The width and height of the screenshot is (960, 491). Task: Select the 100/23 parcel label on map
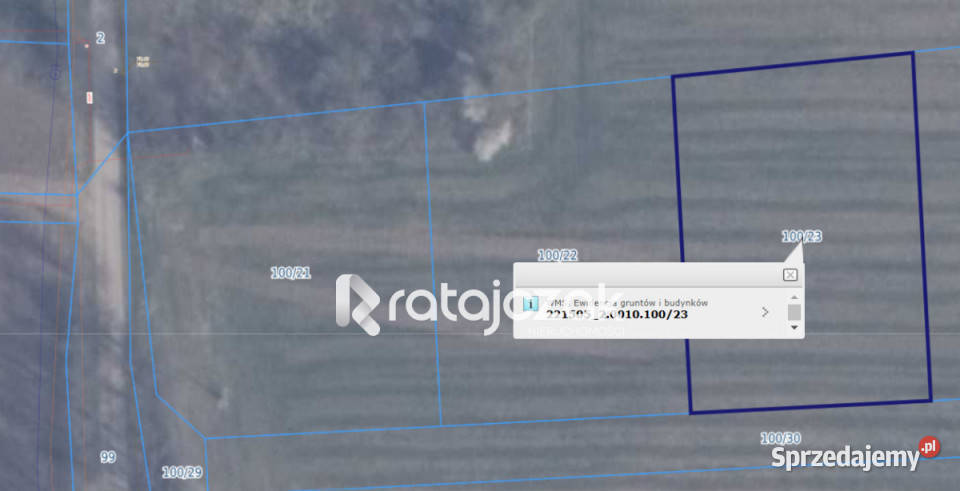[x=801, y=236]
